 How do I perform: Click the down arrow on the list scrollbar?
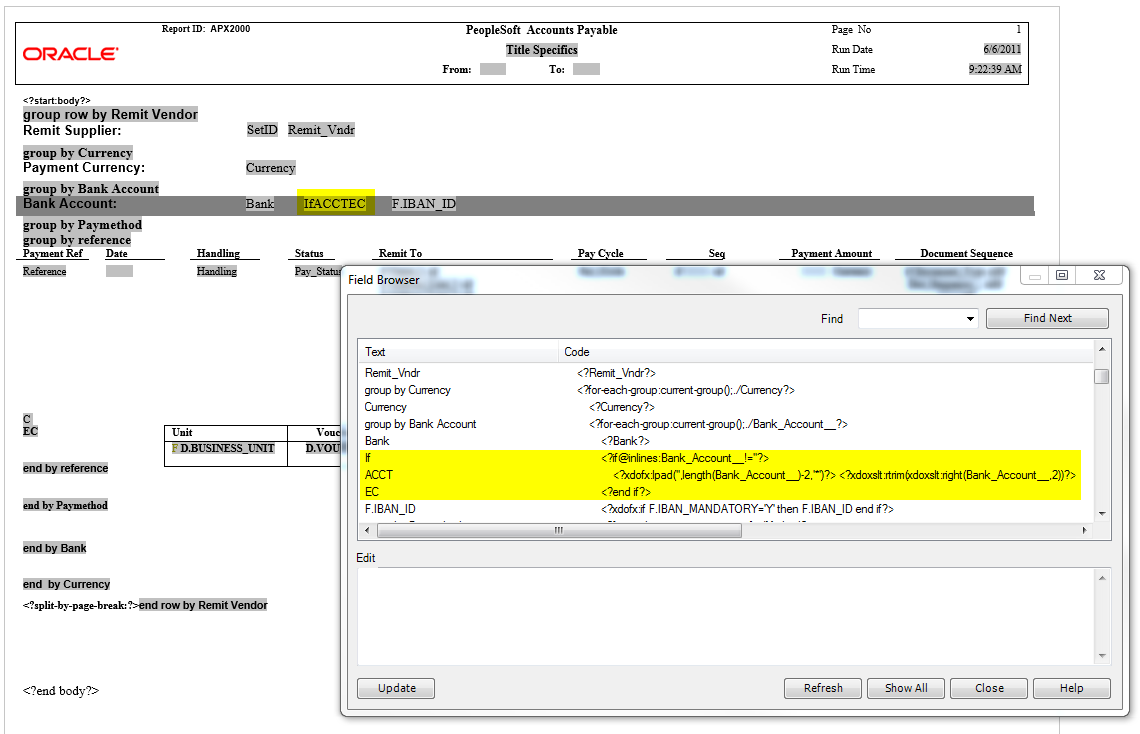[1103, 514]
